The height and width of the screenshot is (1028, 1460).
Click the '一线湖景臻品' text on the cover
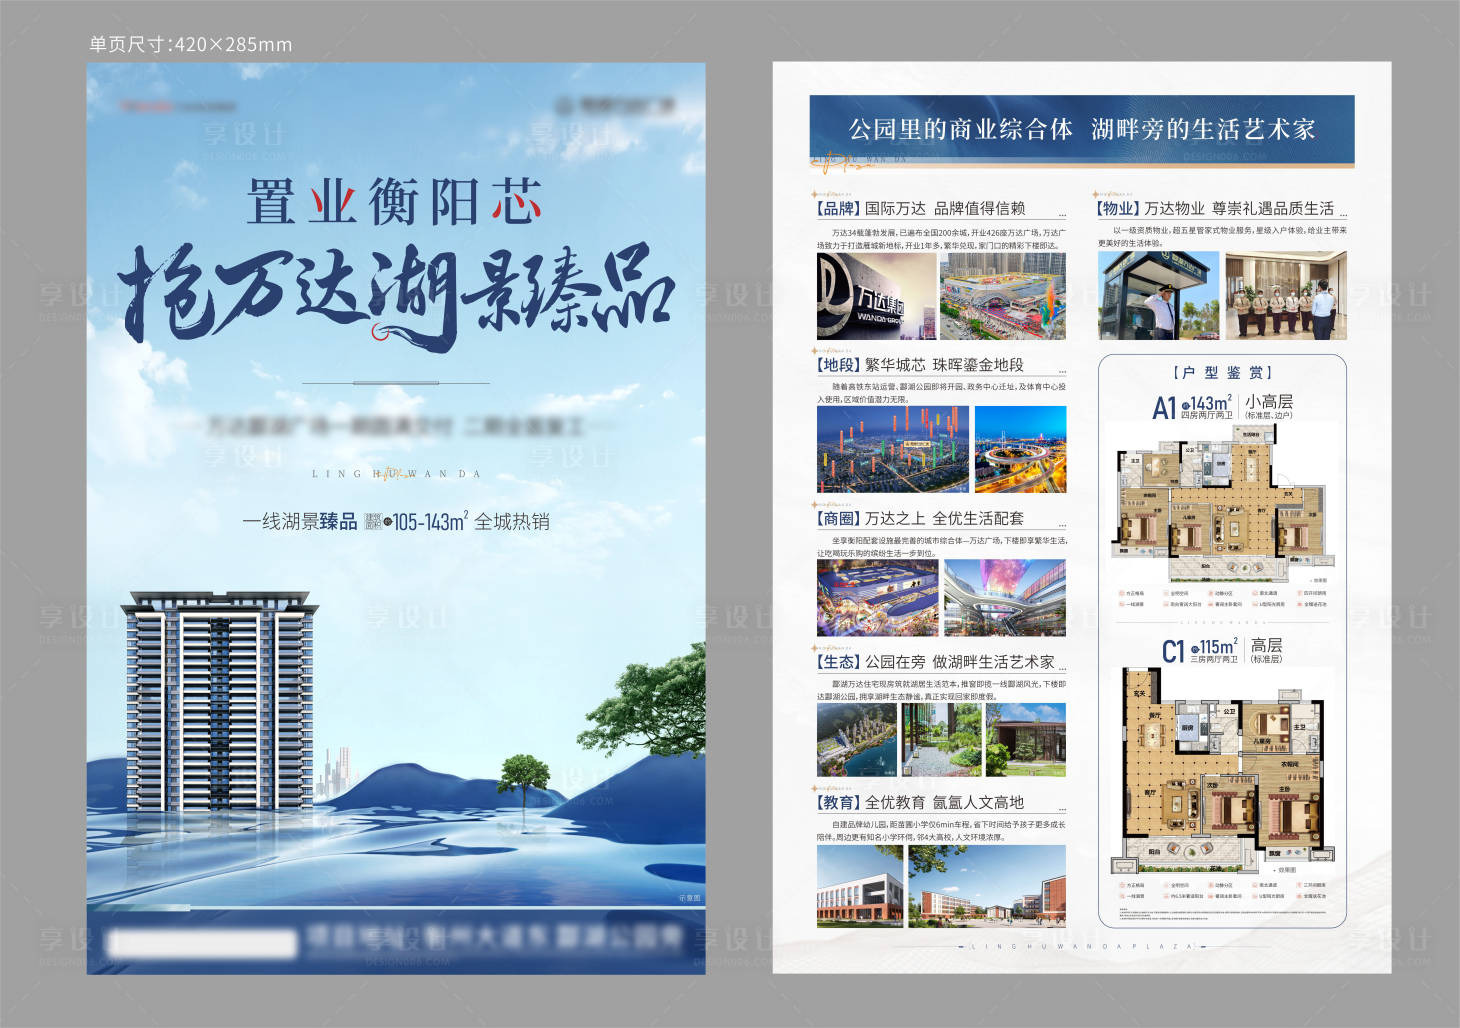[299, 521]
